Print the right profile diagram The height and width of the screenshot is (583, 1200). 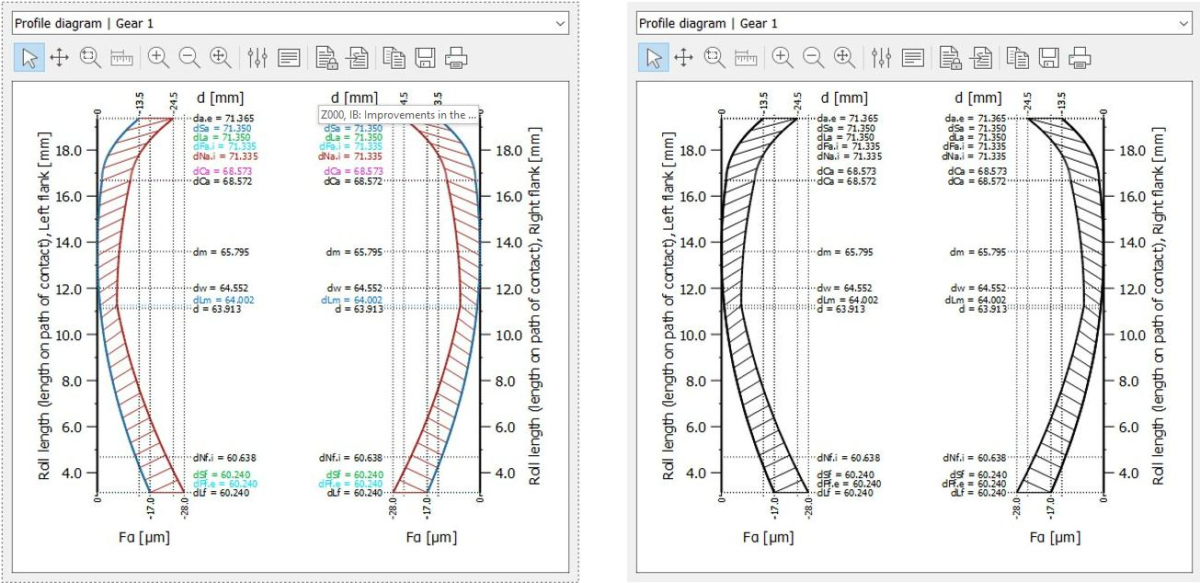[x=1080, y=58]
